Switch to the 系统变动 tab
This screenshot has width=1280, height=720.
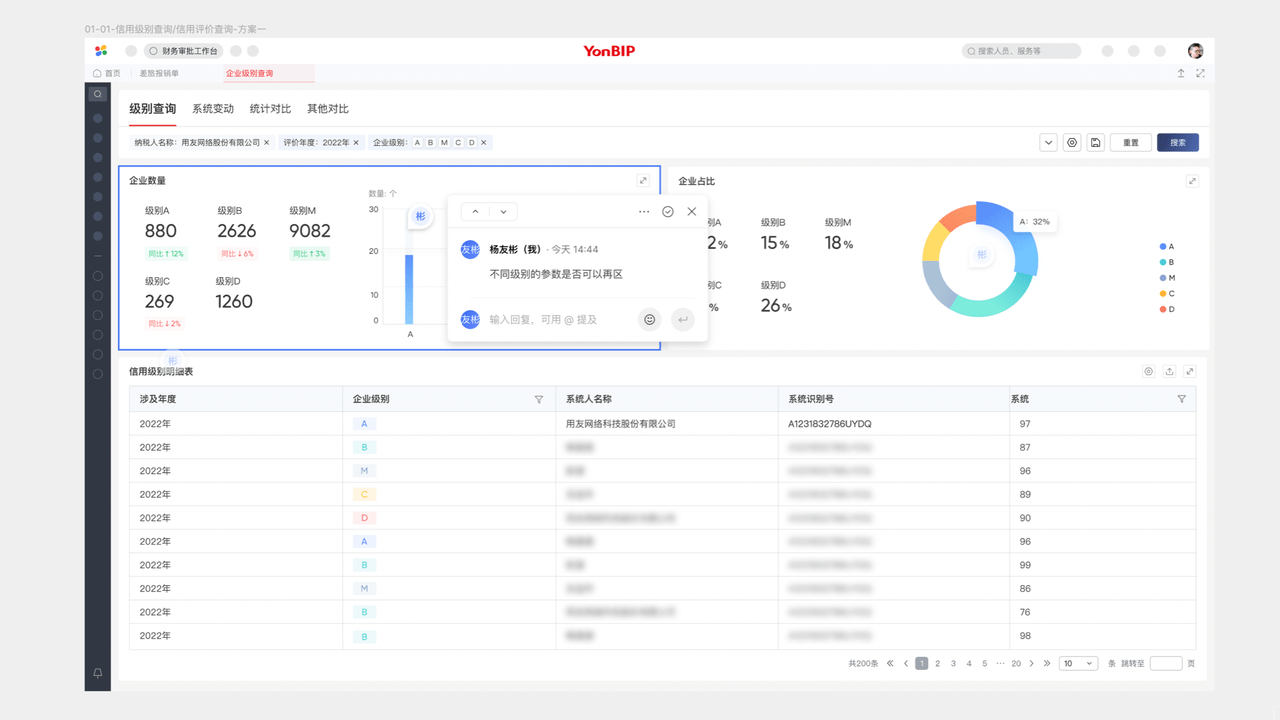[213, 109]
